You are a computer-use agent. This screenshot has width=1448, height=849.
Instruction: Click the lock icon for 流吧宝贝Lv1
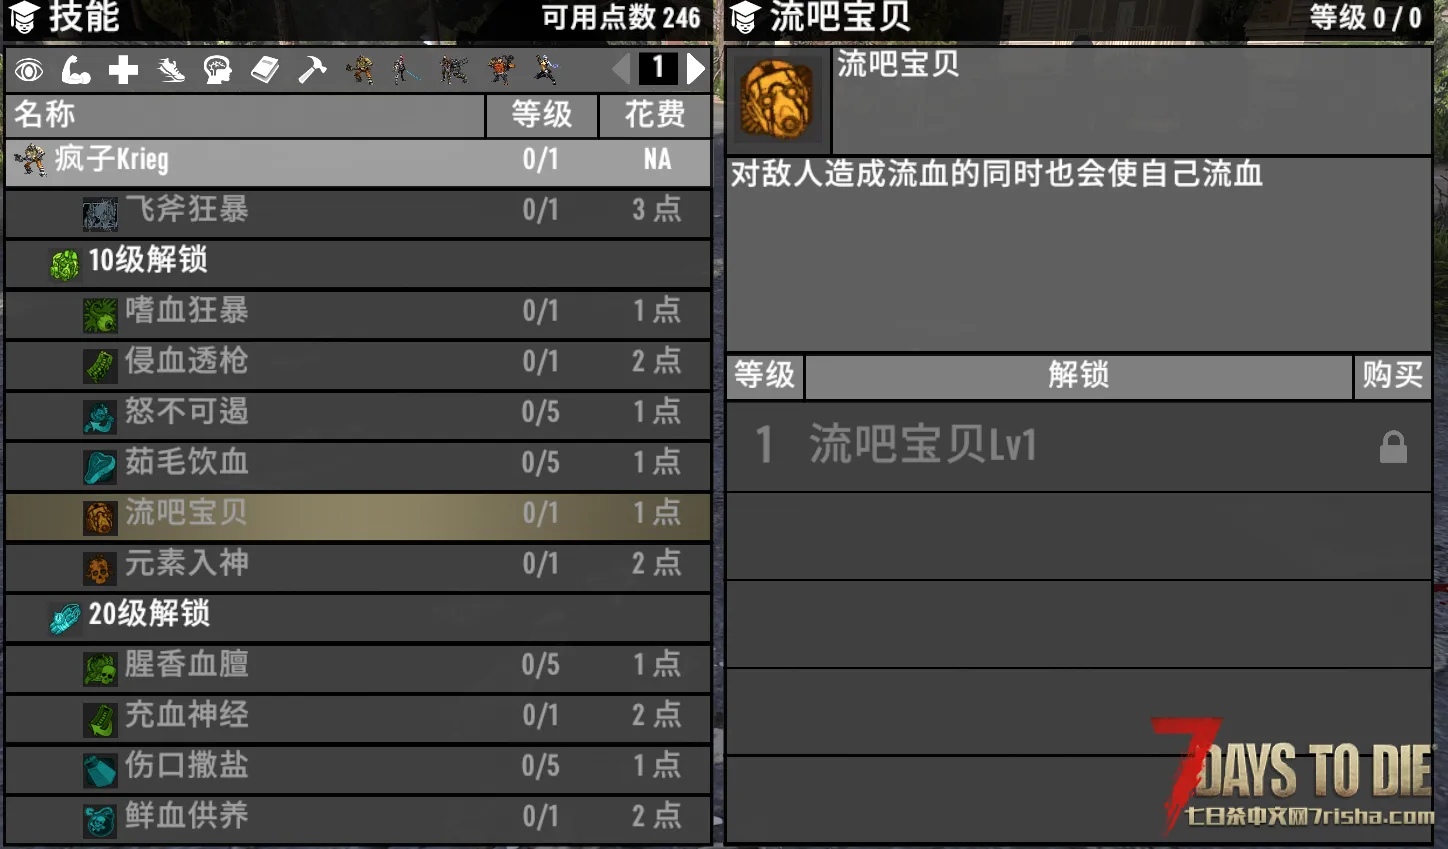pos(1393,446)
